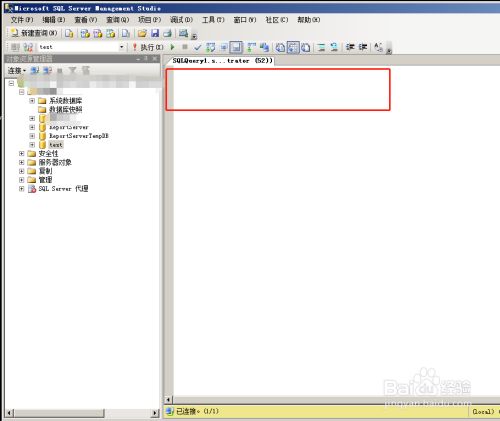
Task: Click the New Query (新建查询) button
Action: click(34, 33)
